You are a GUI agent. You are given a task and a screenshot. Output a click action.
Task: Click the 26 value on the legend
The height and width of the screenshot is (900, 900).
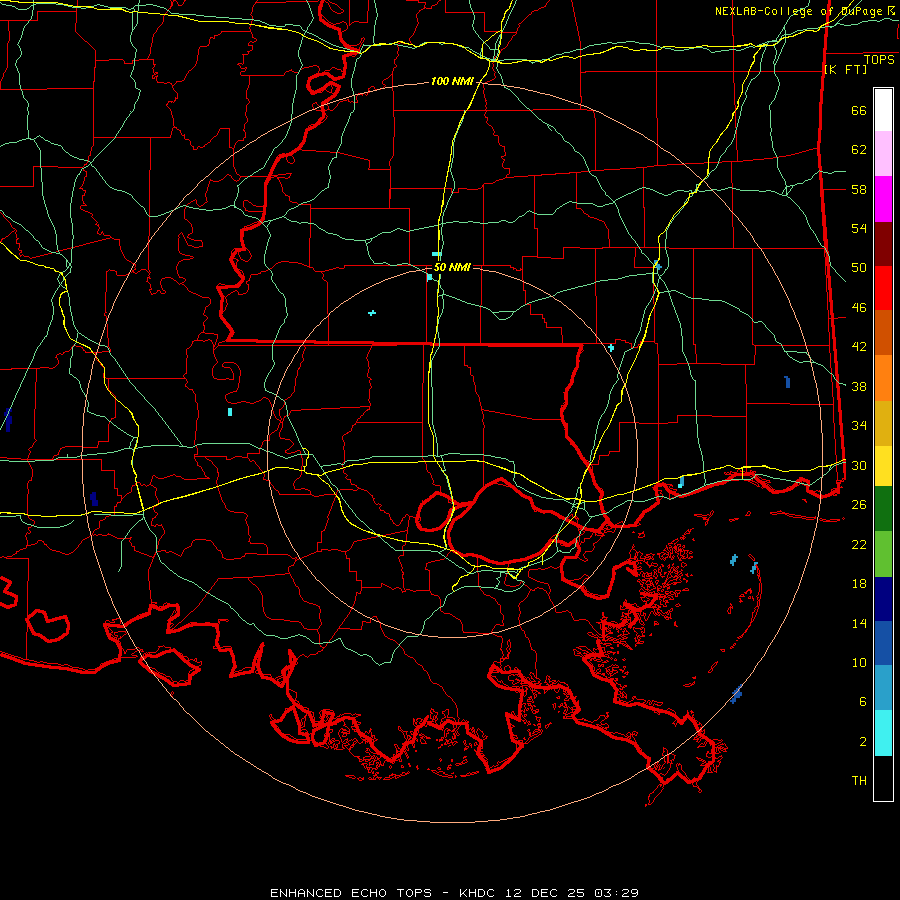click(x=859, y=505)
